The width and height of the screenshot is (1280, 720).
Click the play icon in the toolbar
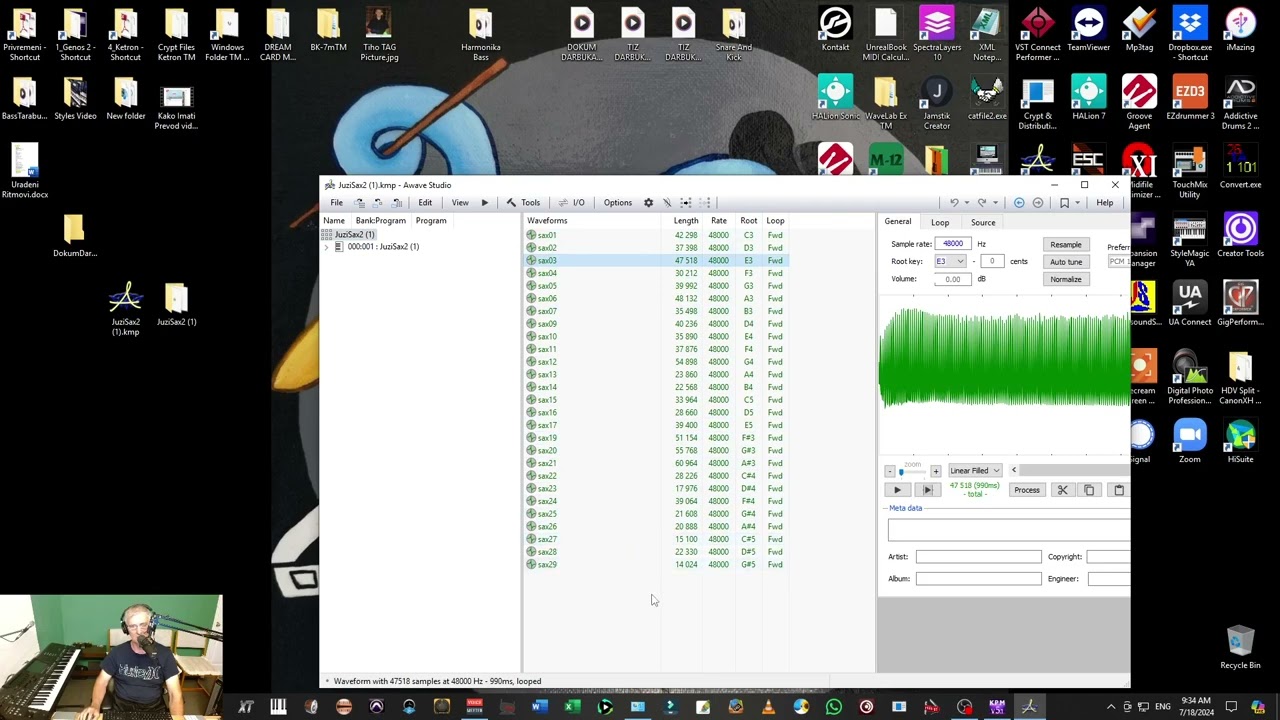tap(485, 203)
